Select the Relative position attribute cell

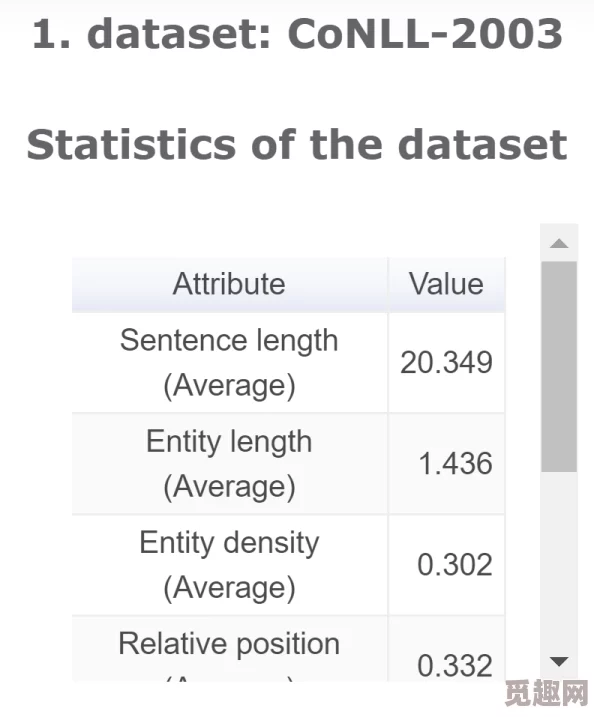[230, 648]
